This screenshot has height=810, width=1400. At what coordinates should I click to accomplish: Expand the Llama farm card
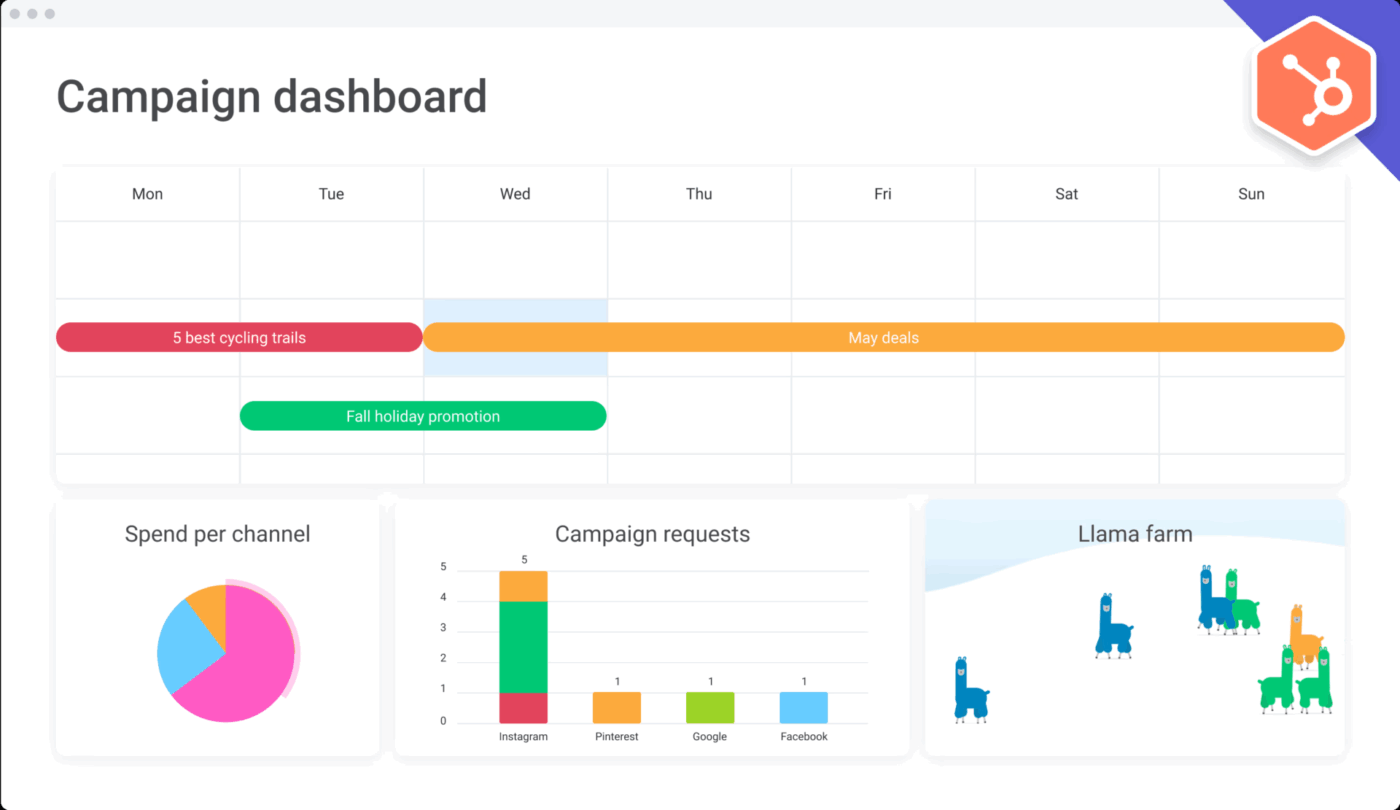click(x=1135, y=534)
